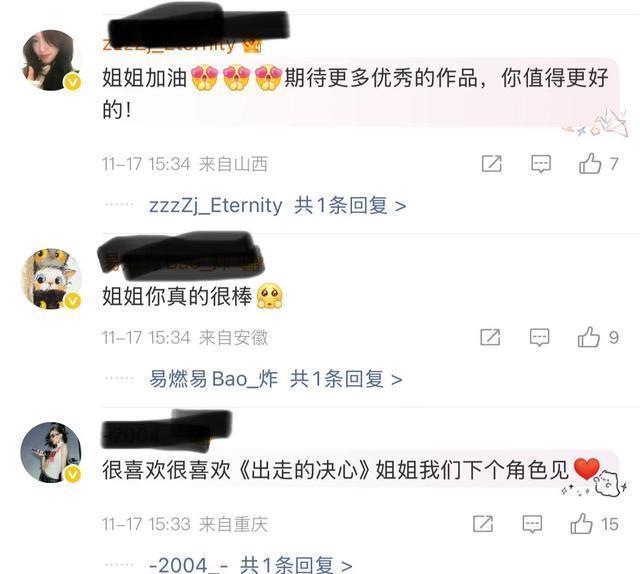Expand -2004_- 共1条回复 thread
Viewport: 640px width, 574px height.
pos(296,565)
